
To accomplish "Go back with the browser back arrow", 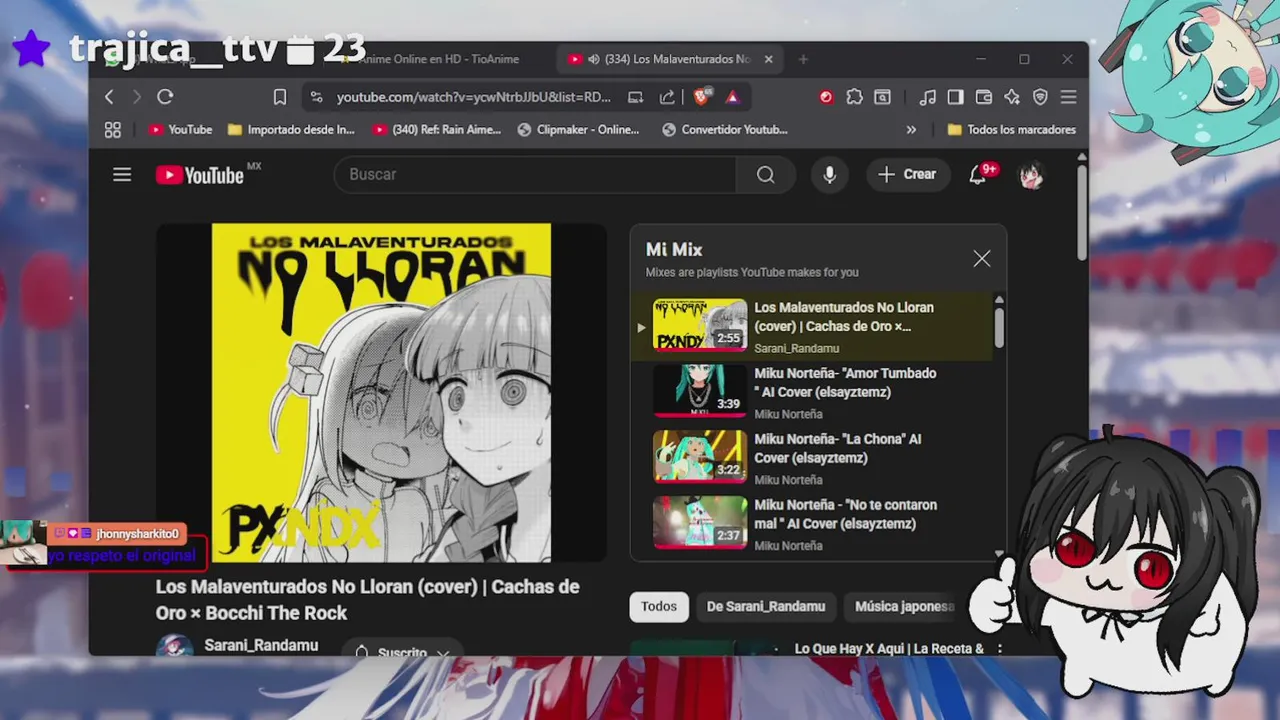I will [109, 97].
